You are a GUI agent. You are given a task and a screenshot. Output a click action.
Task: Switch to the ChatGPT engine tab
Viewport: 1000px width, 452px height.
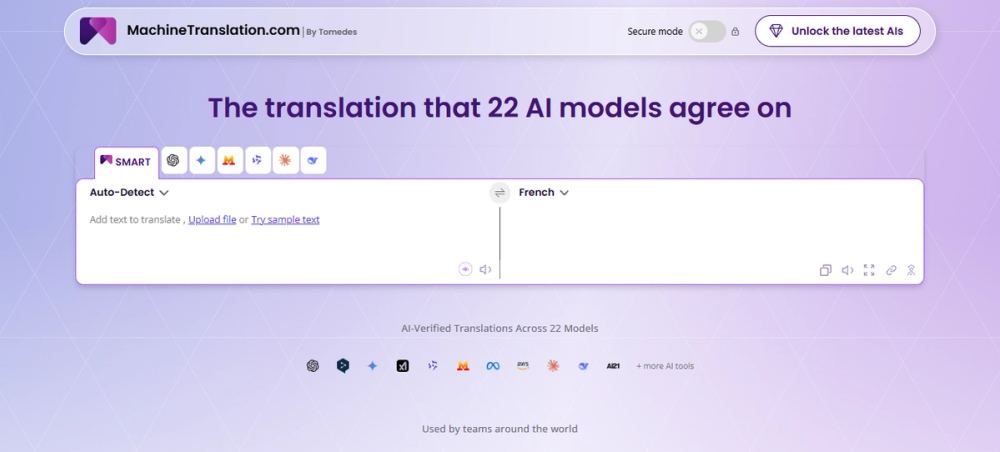[173, 160]
